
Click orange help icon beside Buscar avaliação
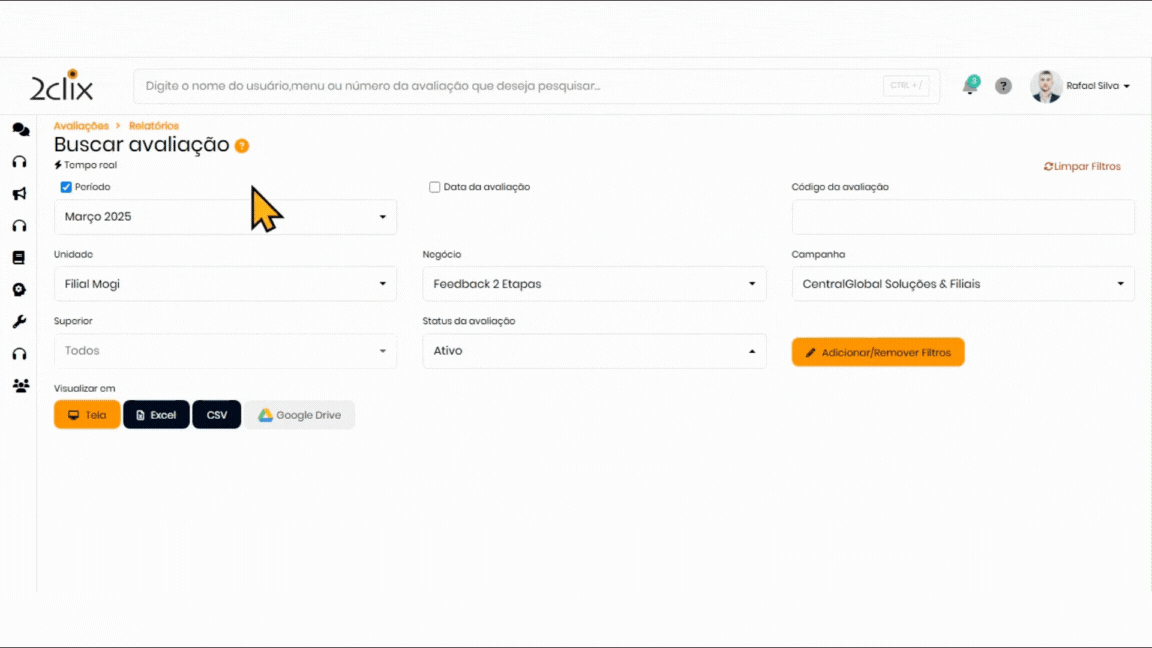[242, 146]
